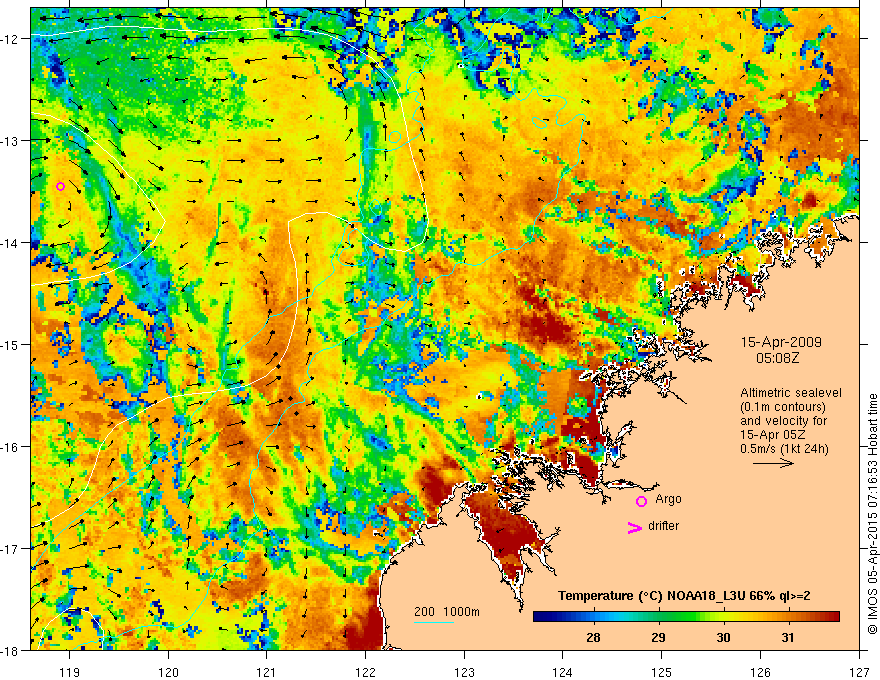880x680 pixels.
Task: Click the longitude axis label 124
Action: [563, 672]
